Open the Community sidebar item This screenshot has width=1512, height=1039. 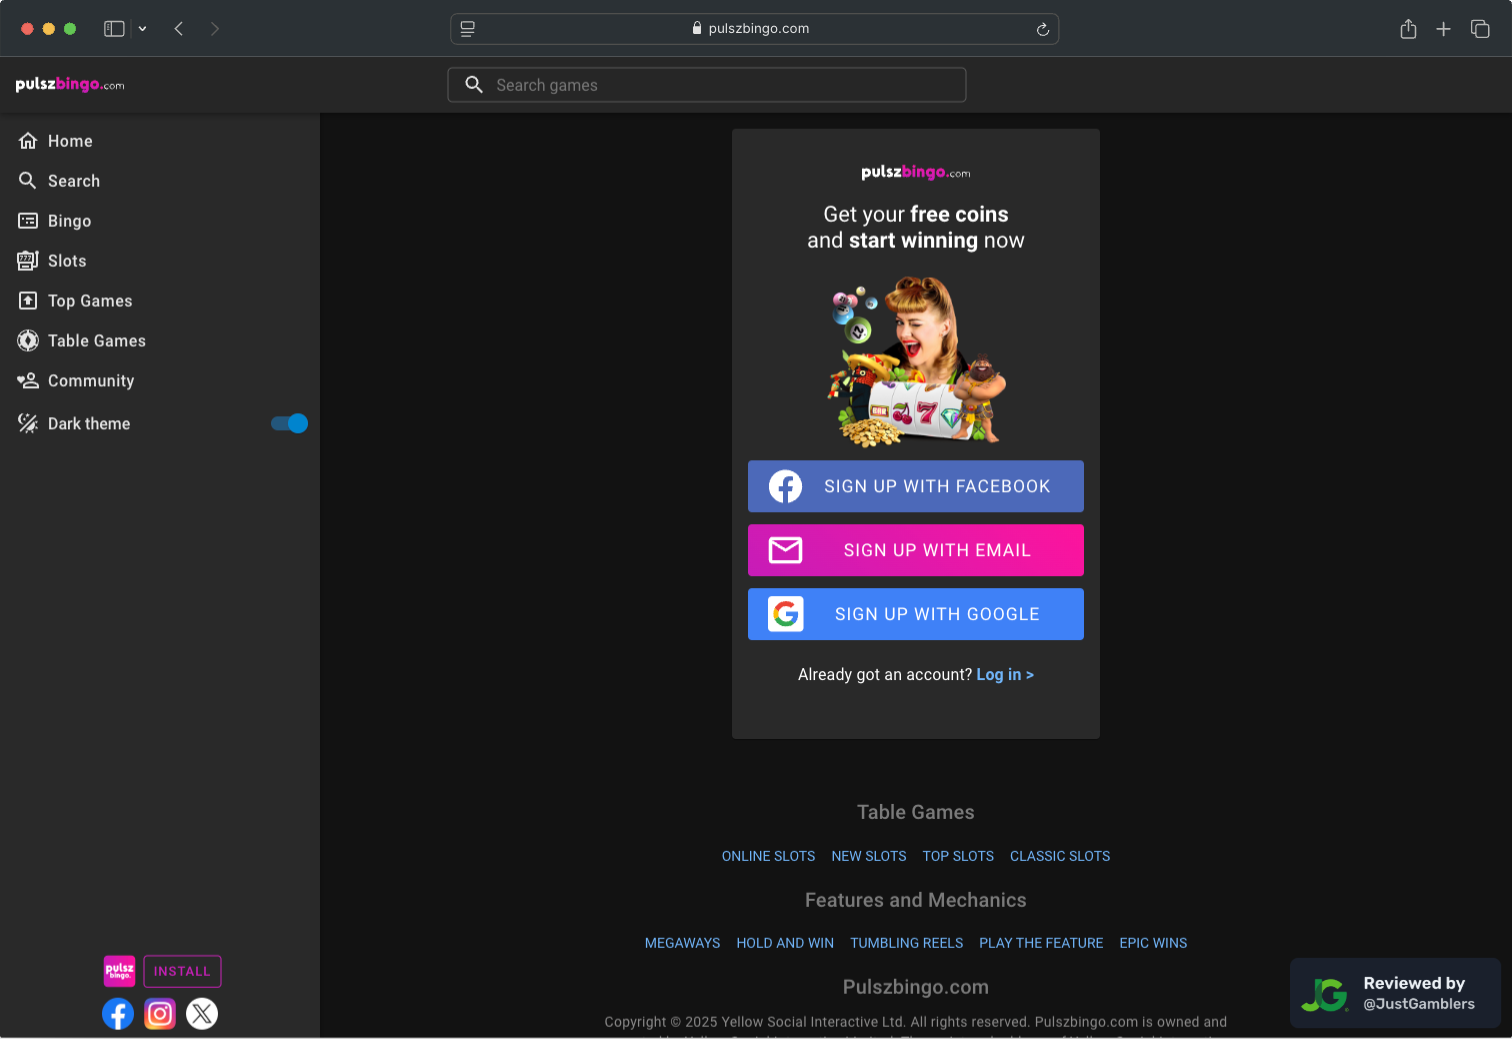[160, 381]
